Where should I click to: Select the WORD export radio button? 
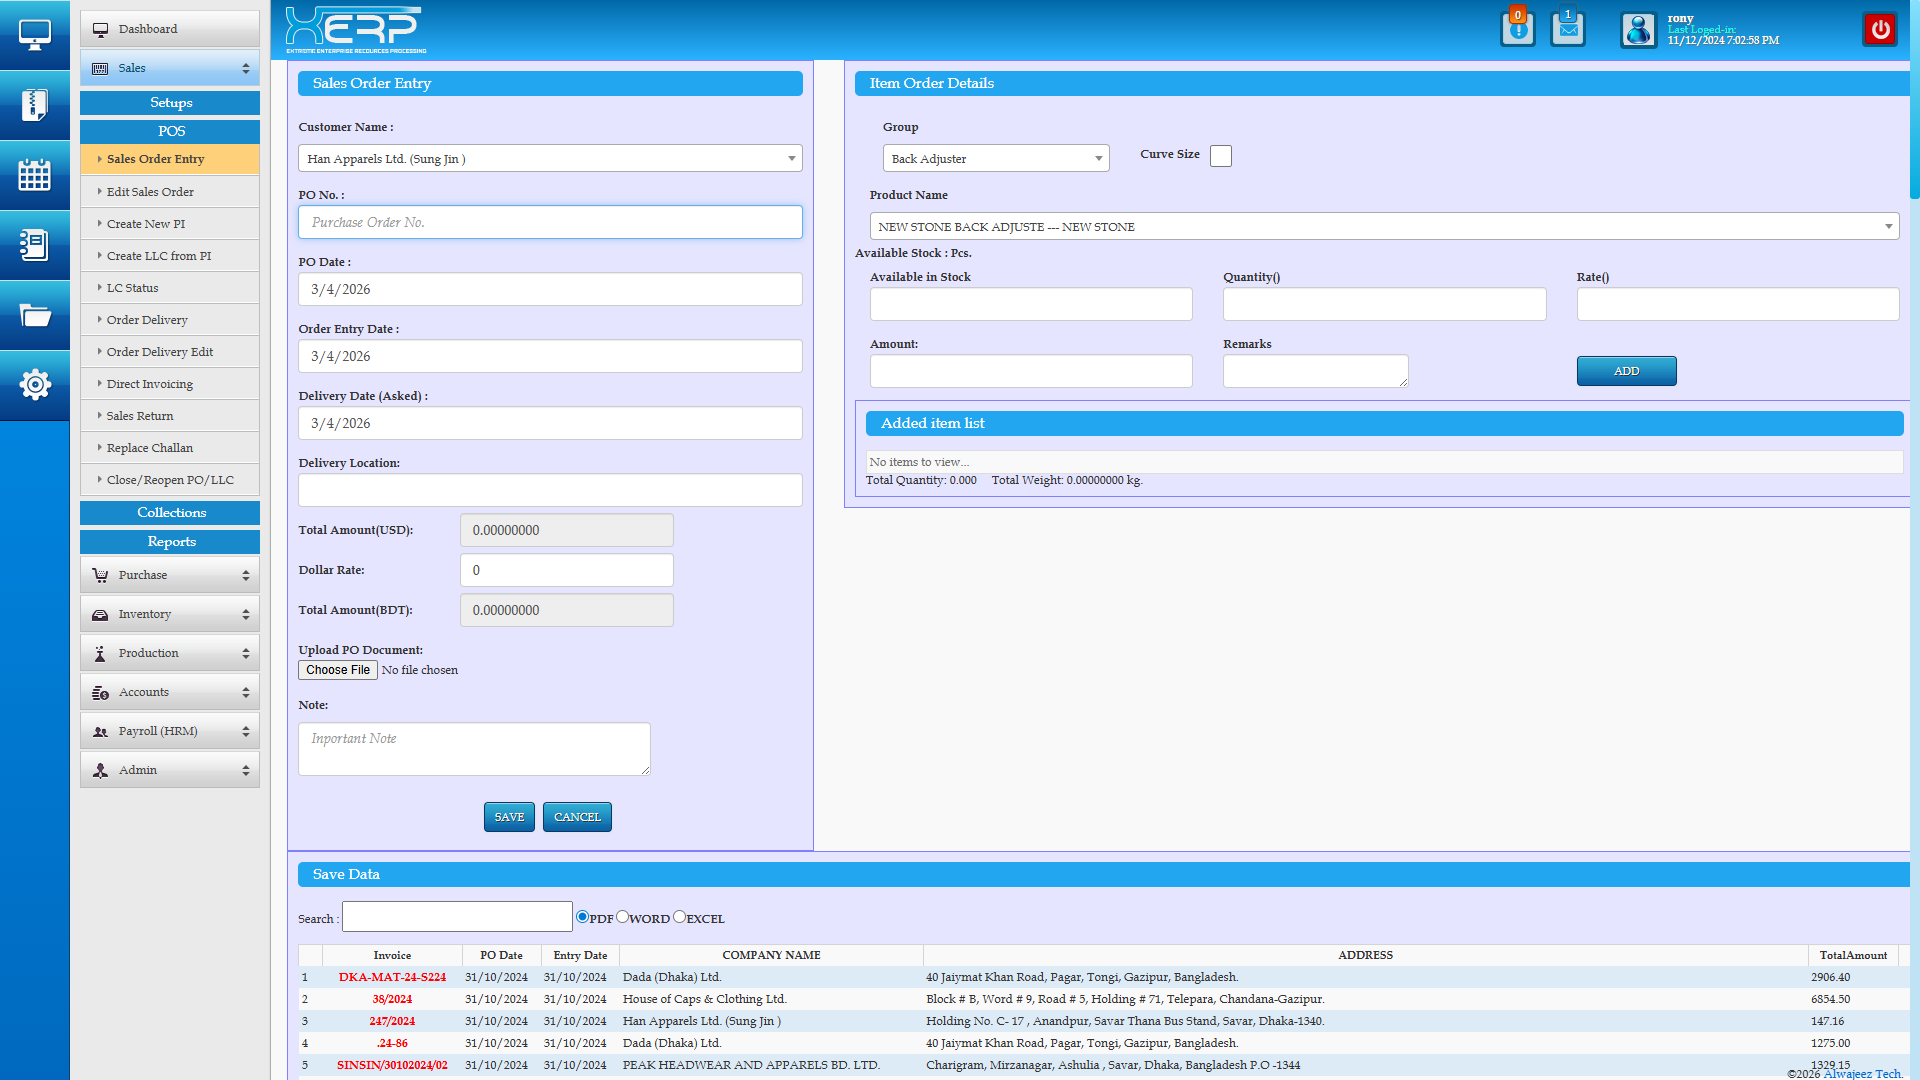click(x=622, y=917)
